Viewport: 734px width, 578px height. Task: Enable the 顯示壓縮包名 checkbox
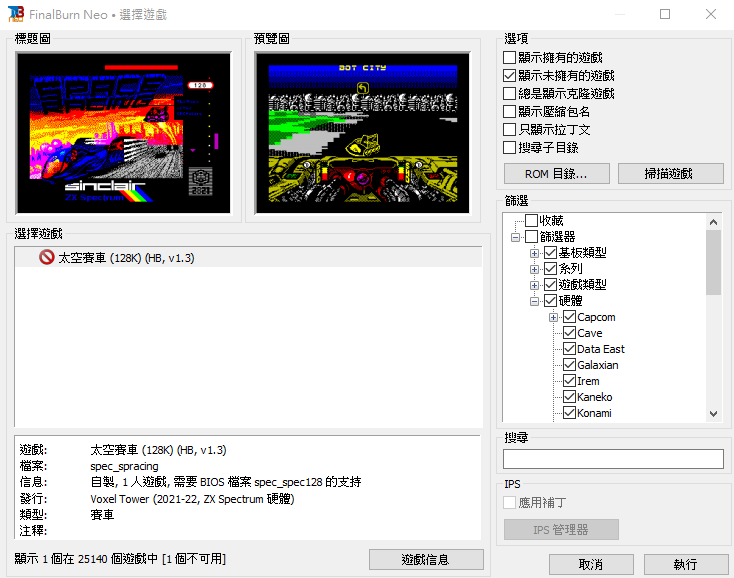(509, 111)
